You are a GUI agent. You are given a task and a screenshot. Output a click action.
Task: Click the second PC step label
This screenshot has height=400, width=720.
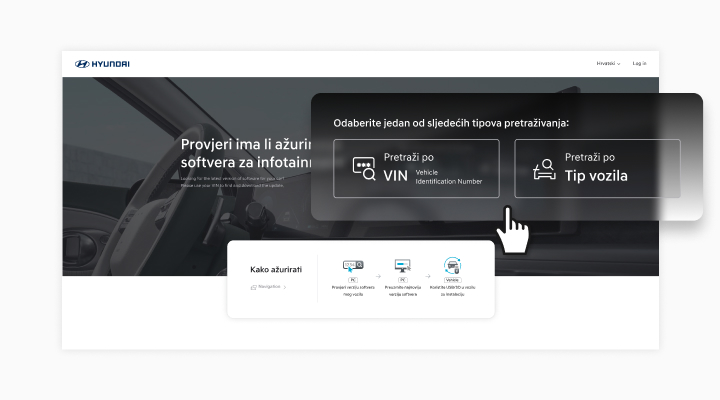[402, 281]
